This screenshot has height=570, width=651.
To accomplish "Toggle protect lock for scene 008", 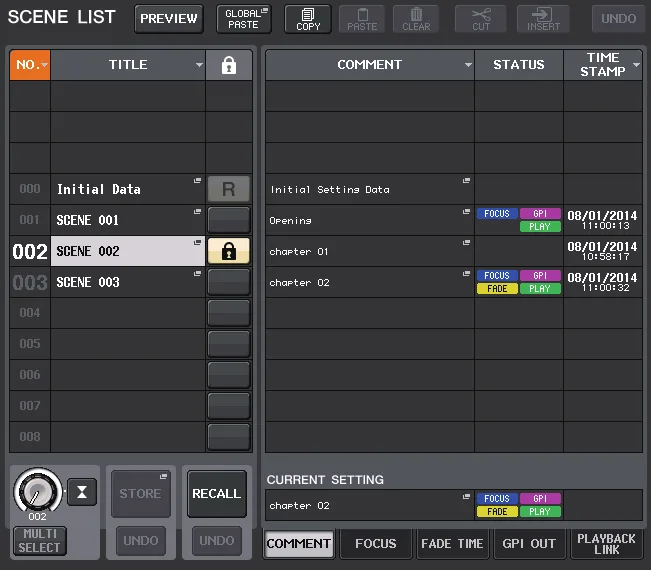I will (x=229, y=437).
